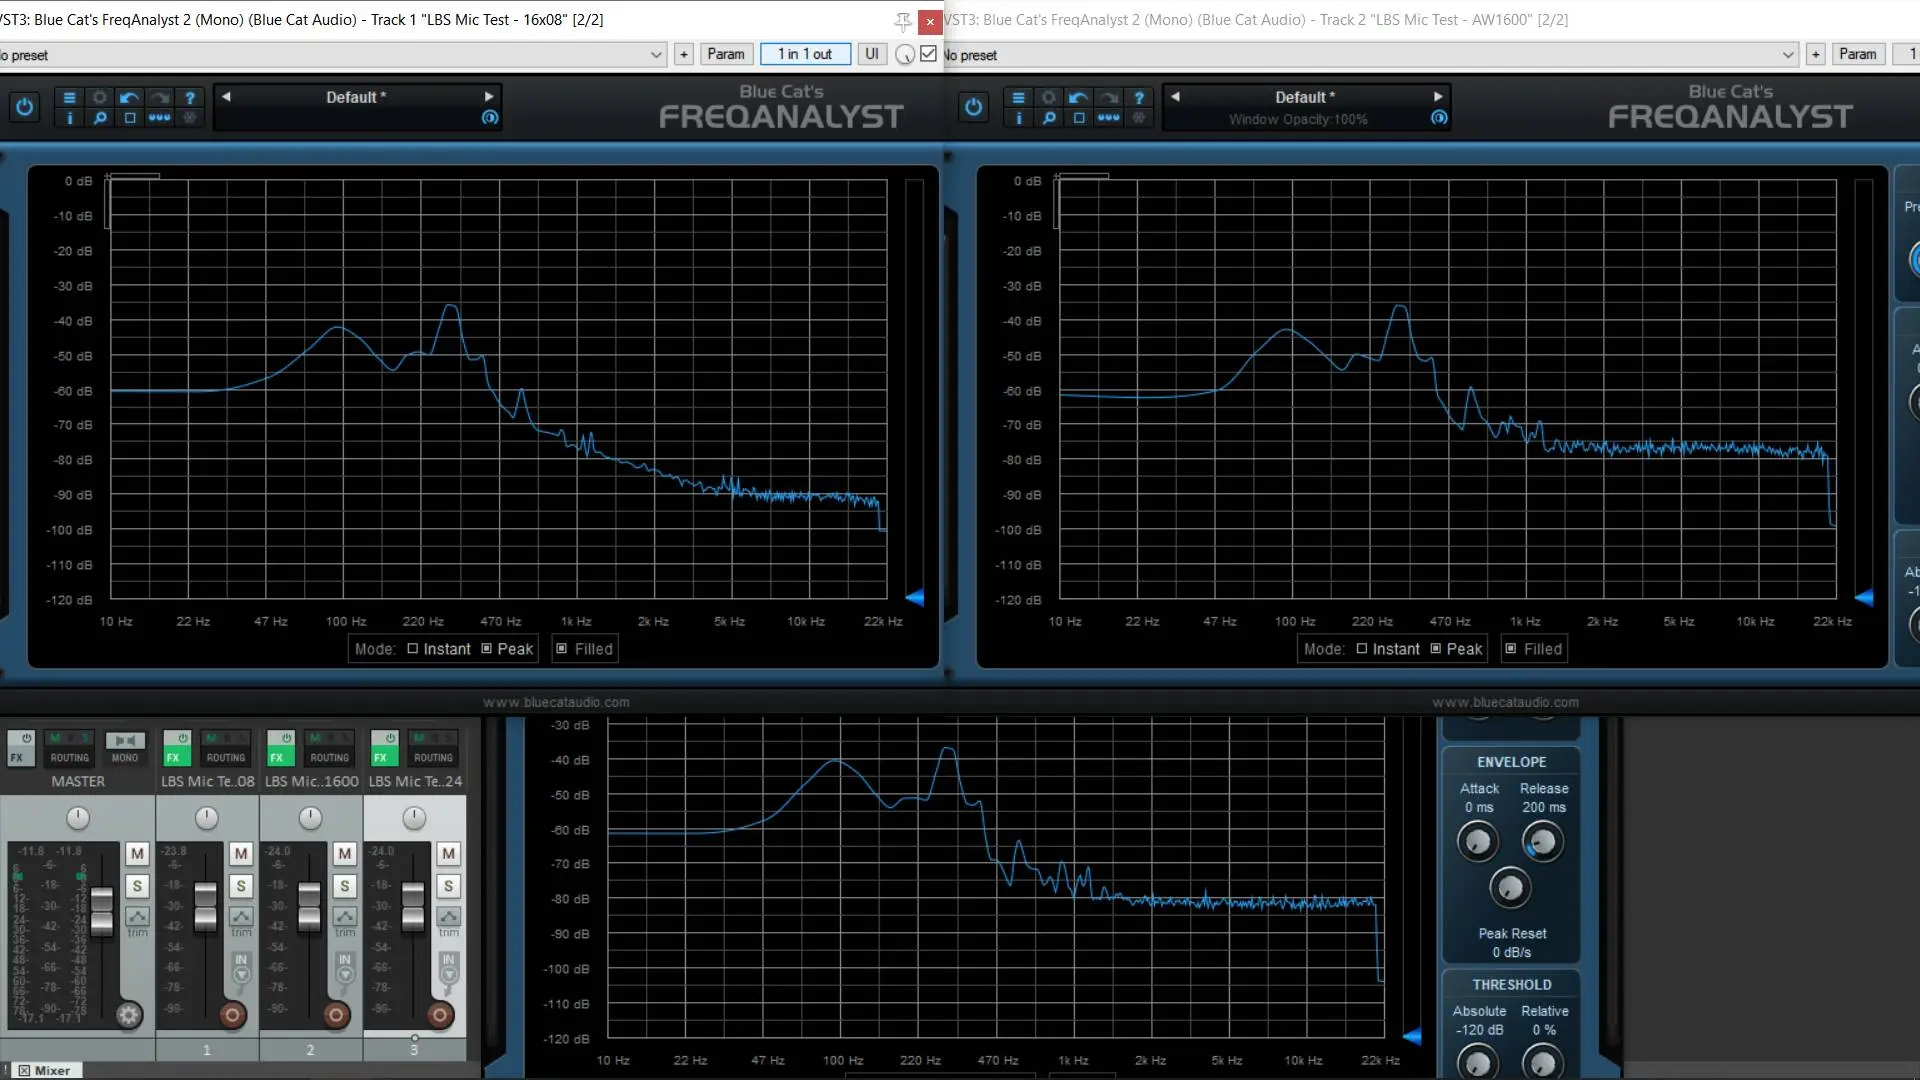Pin the Track 1 FX window
The image size is (1920, 1080).
point(903,21)
